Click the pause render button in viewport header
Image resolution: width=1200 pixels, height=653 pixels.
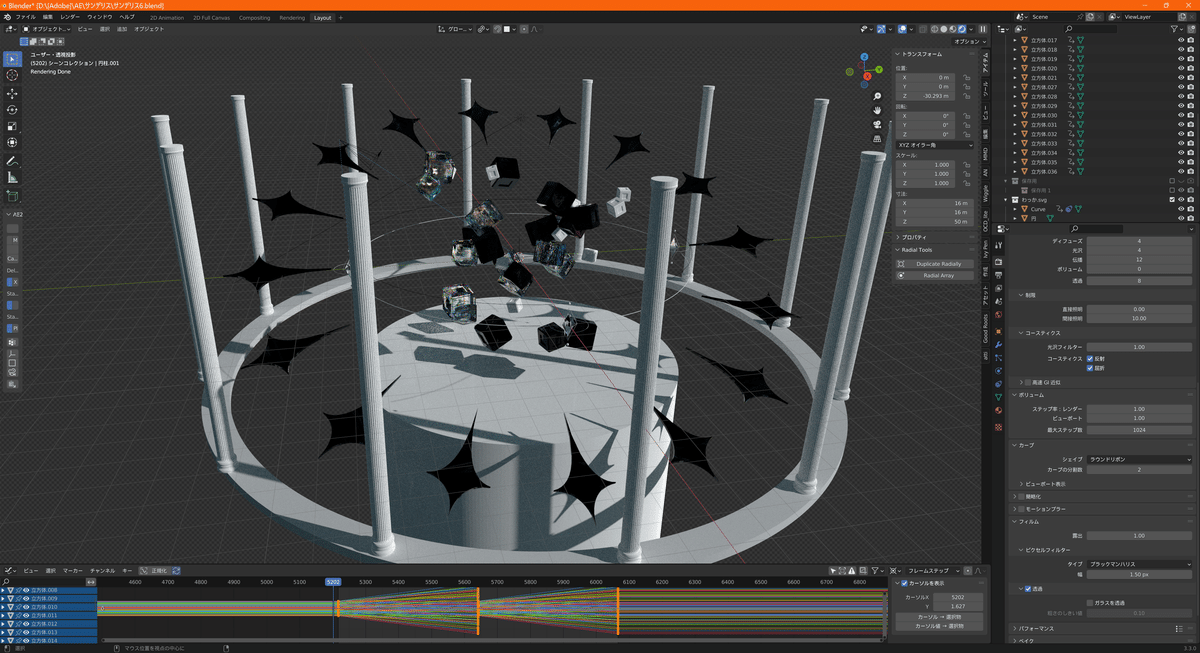(982, 29)
